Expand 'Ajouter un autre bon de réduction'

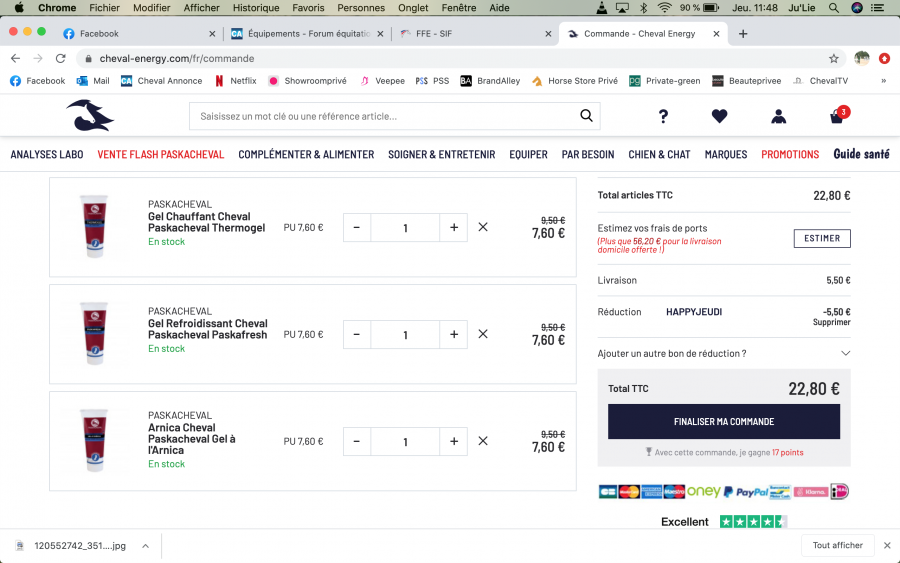point(845,353)
